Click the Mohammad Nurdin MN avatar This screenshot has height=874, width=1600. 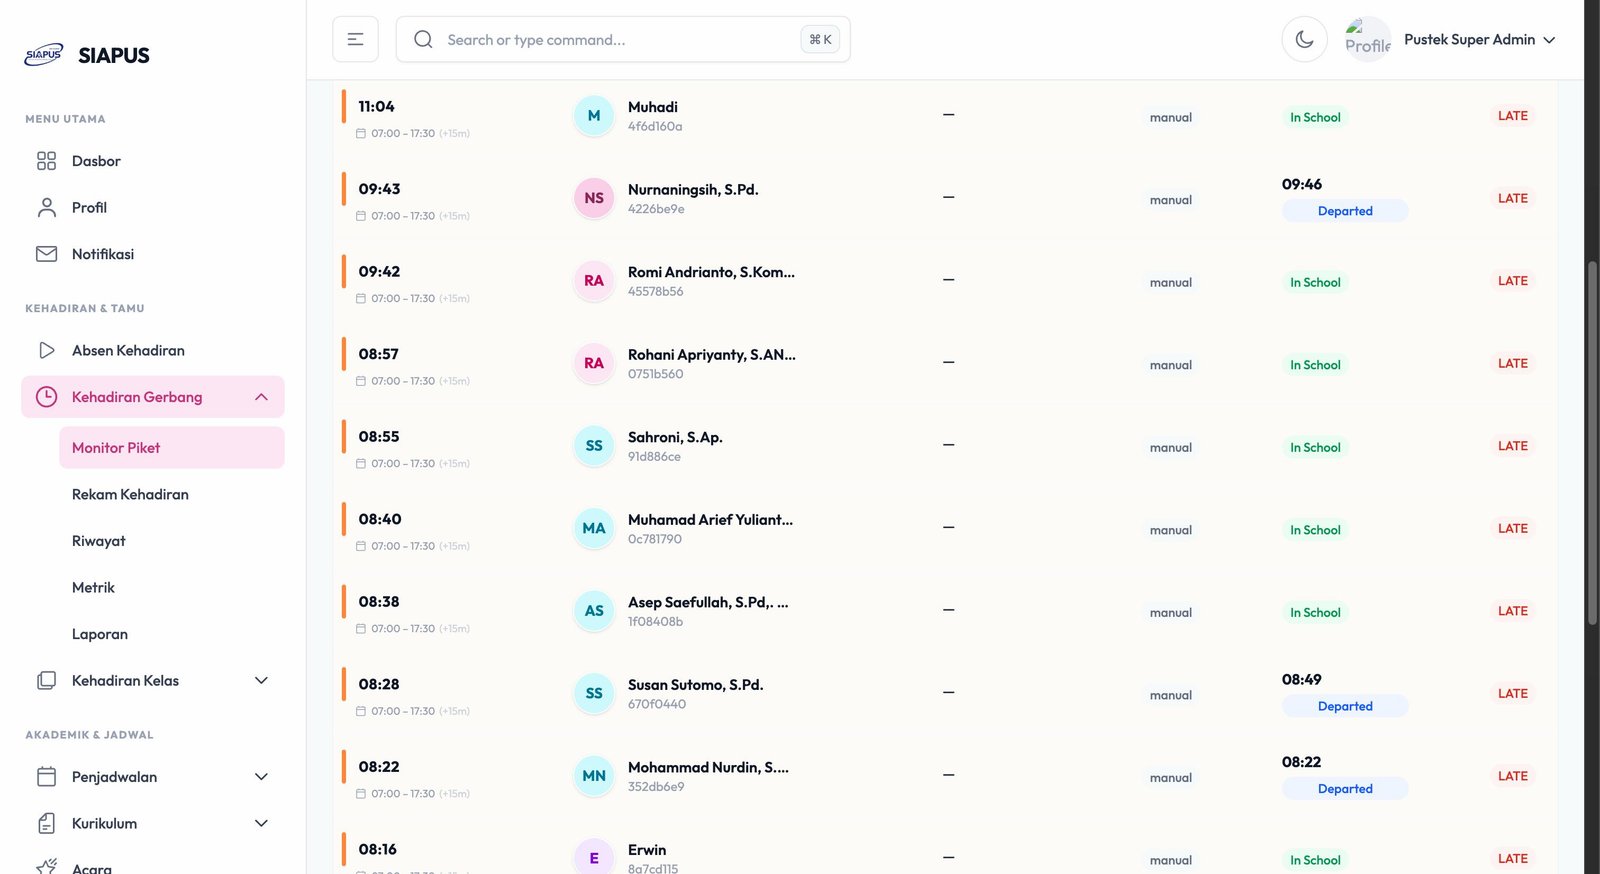tap(594, 776)
